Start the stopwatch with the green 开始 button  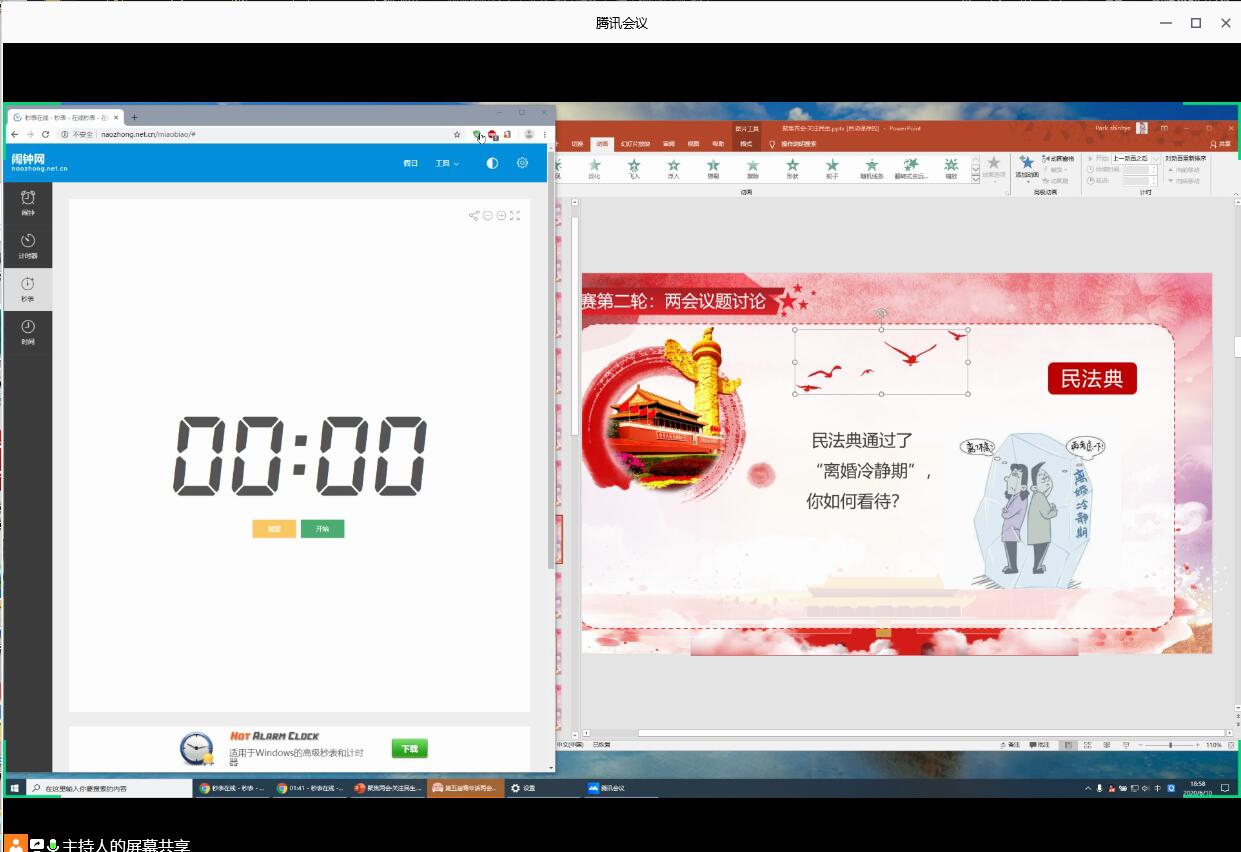322,529
